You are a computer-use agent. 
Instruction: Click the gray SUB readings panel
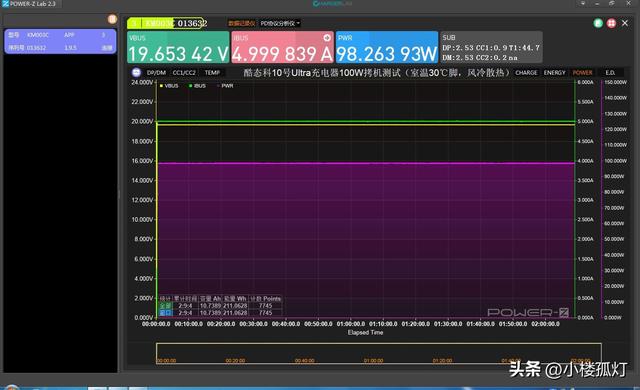pyautogui.click(x=491, y=47)
